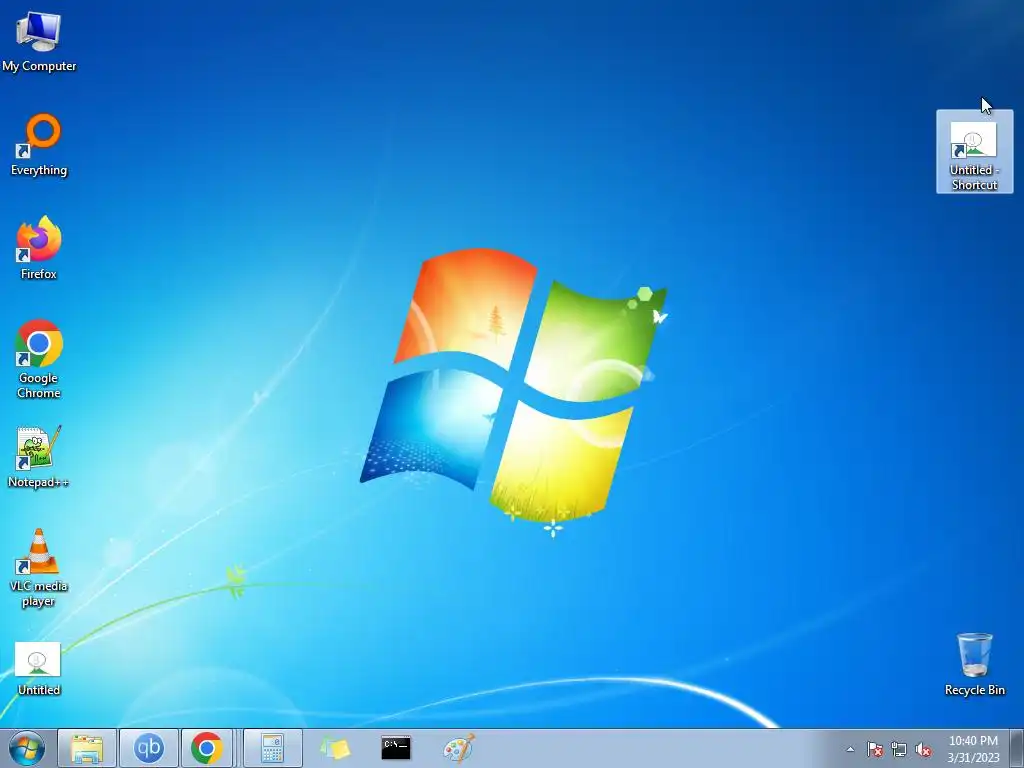Open Windows Explorer from the taskbar
Screen dimensions: 1024x768
(x=87, y=748)
